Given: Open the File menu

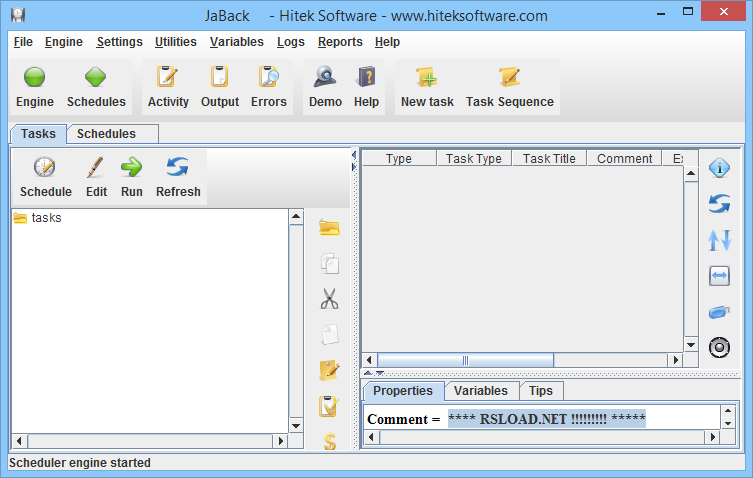Looking at the screenshot, I should pos(23,42).
